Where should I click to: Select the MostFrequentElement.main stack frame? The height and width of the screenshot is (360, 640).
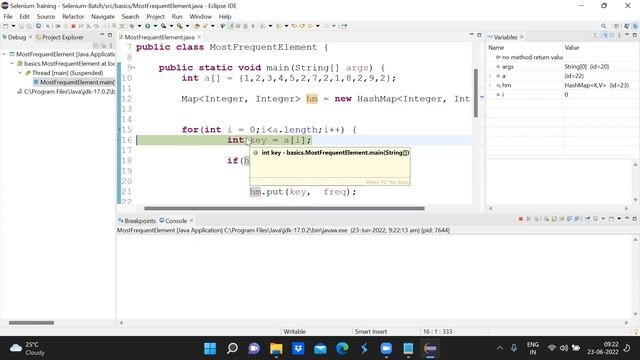coord(74,82)
